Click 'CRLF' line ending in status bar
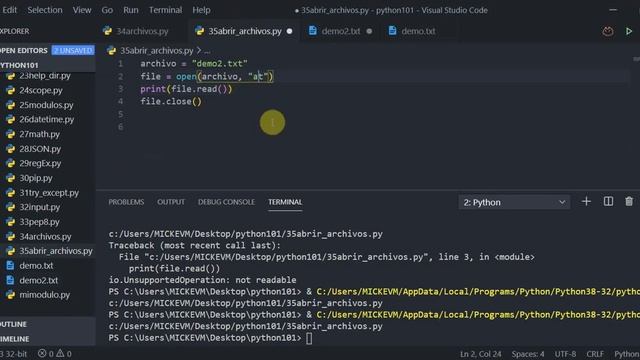Image resolution: width=640 pixels, height=360 pixels. tap(595, 354)
